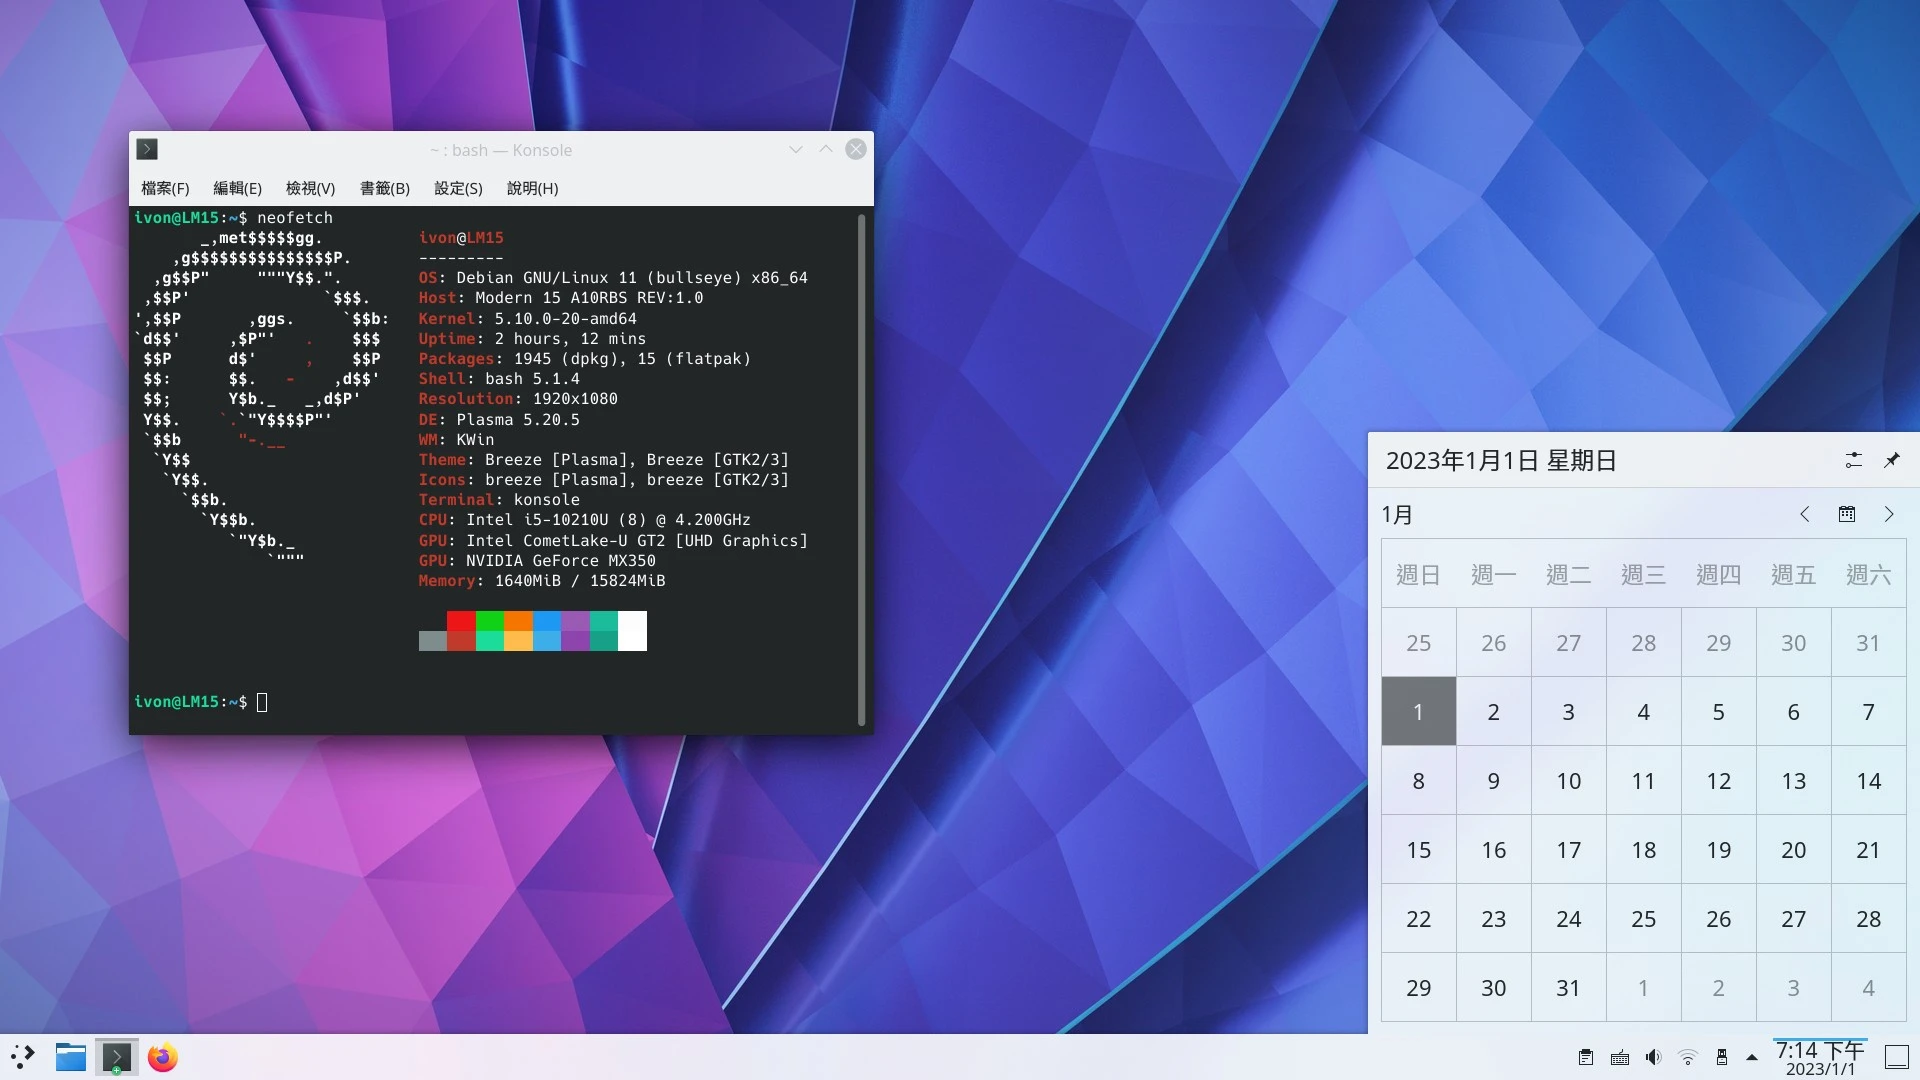The image size is (1920, 1080).
Task: Toggle show desktop button in panel
Action: coord(1896,1057)
